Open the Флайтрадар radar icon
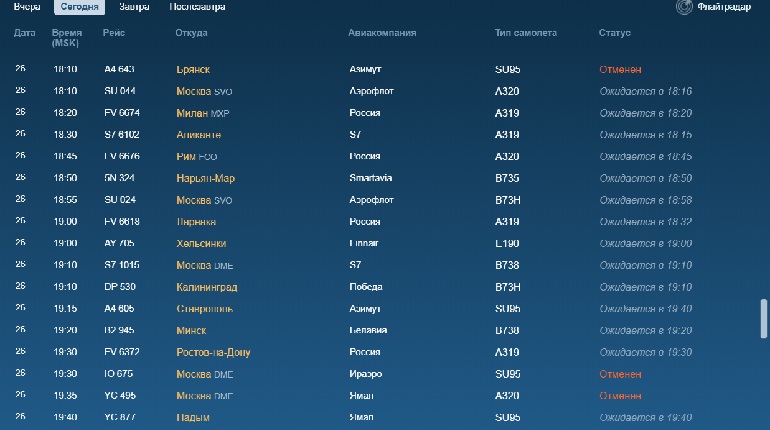 click(684, 7)
